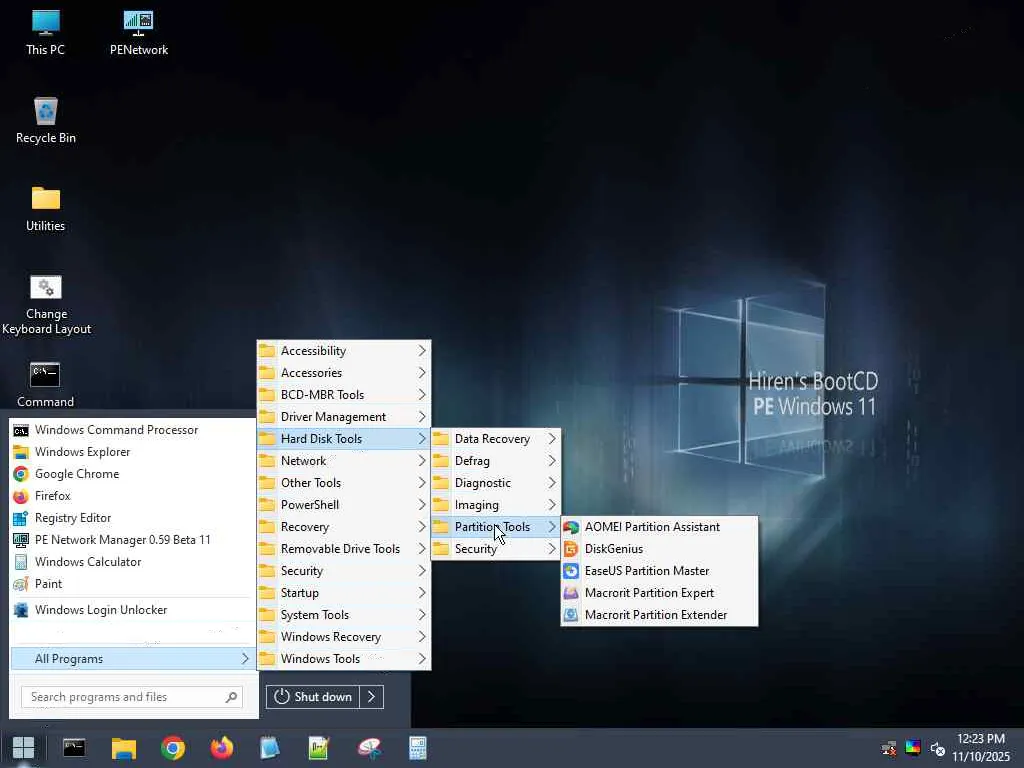Open the green chart notepad taskbar icon

click(319, 748)
